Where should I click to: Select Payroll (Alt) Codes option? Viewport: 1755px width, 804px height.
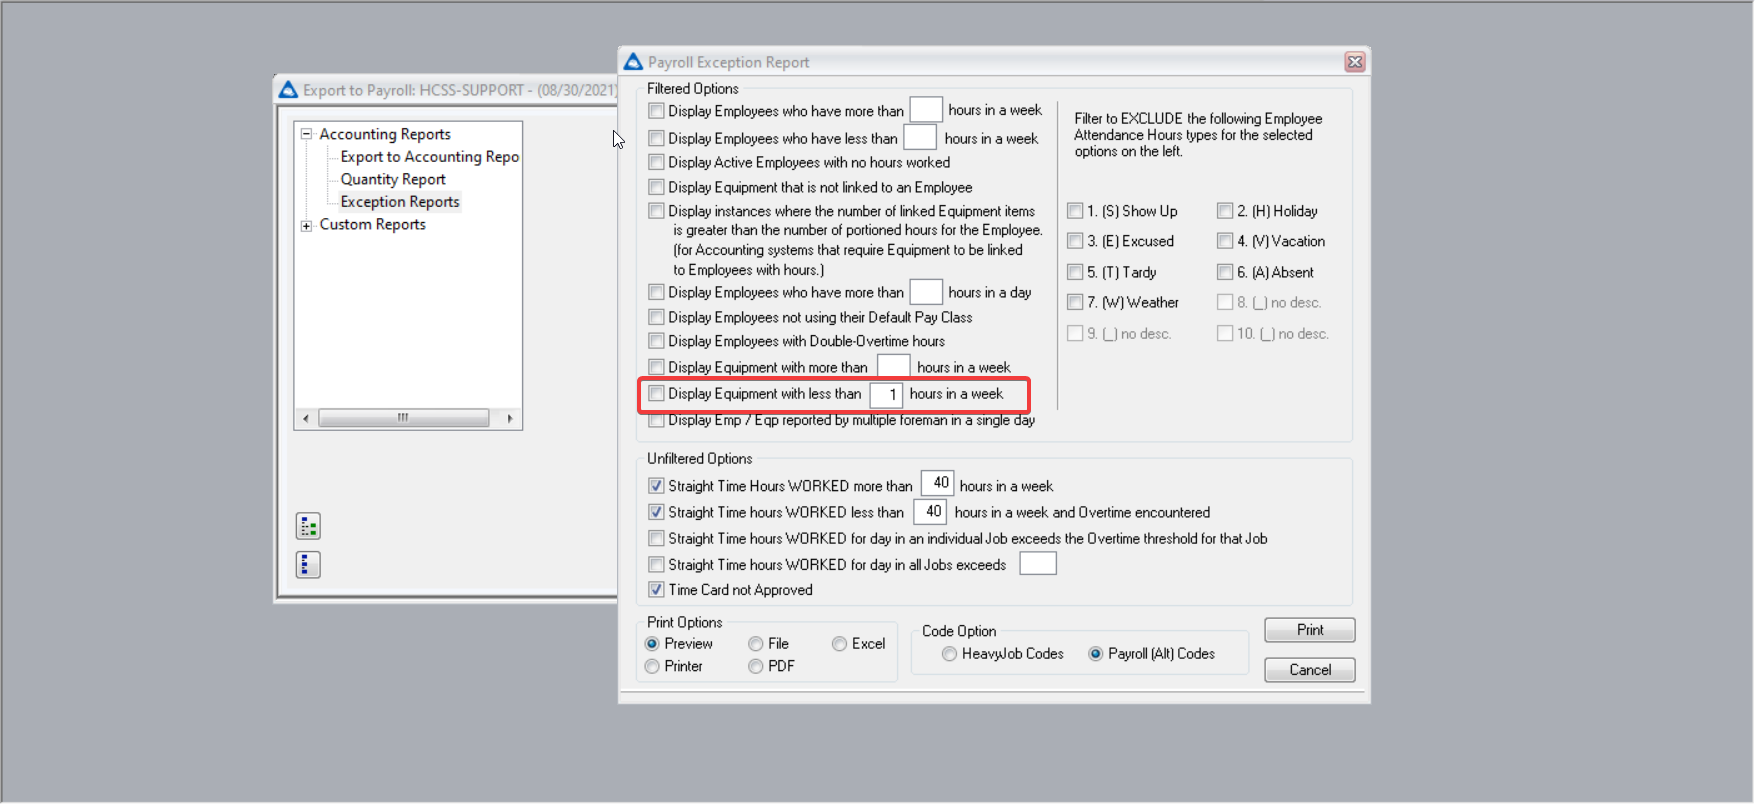tap(1096, 654)
